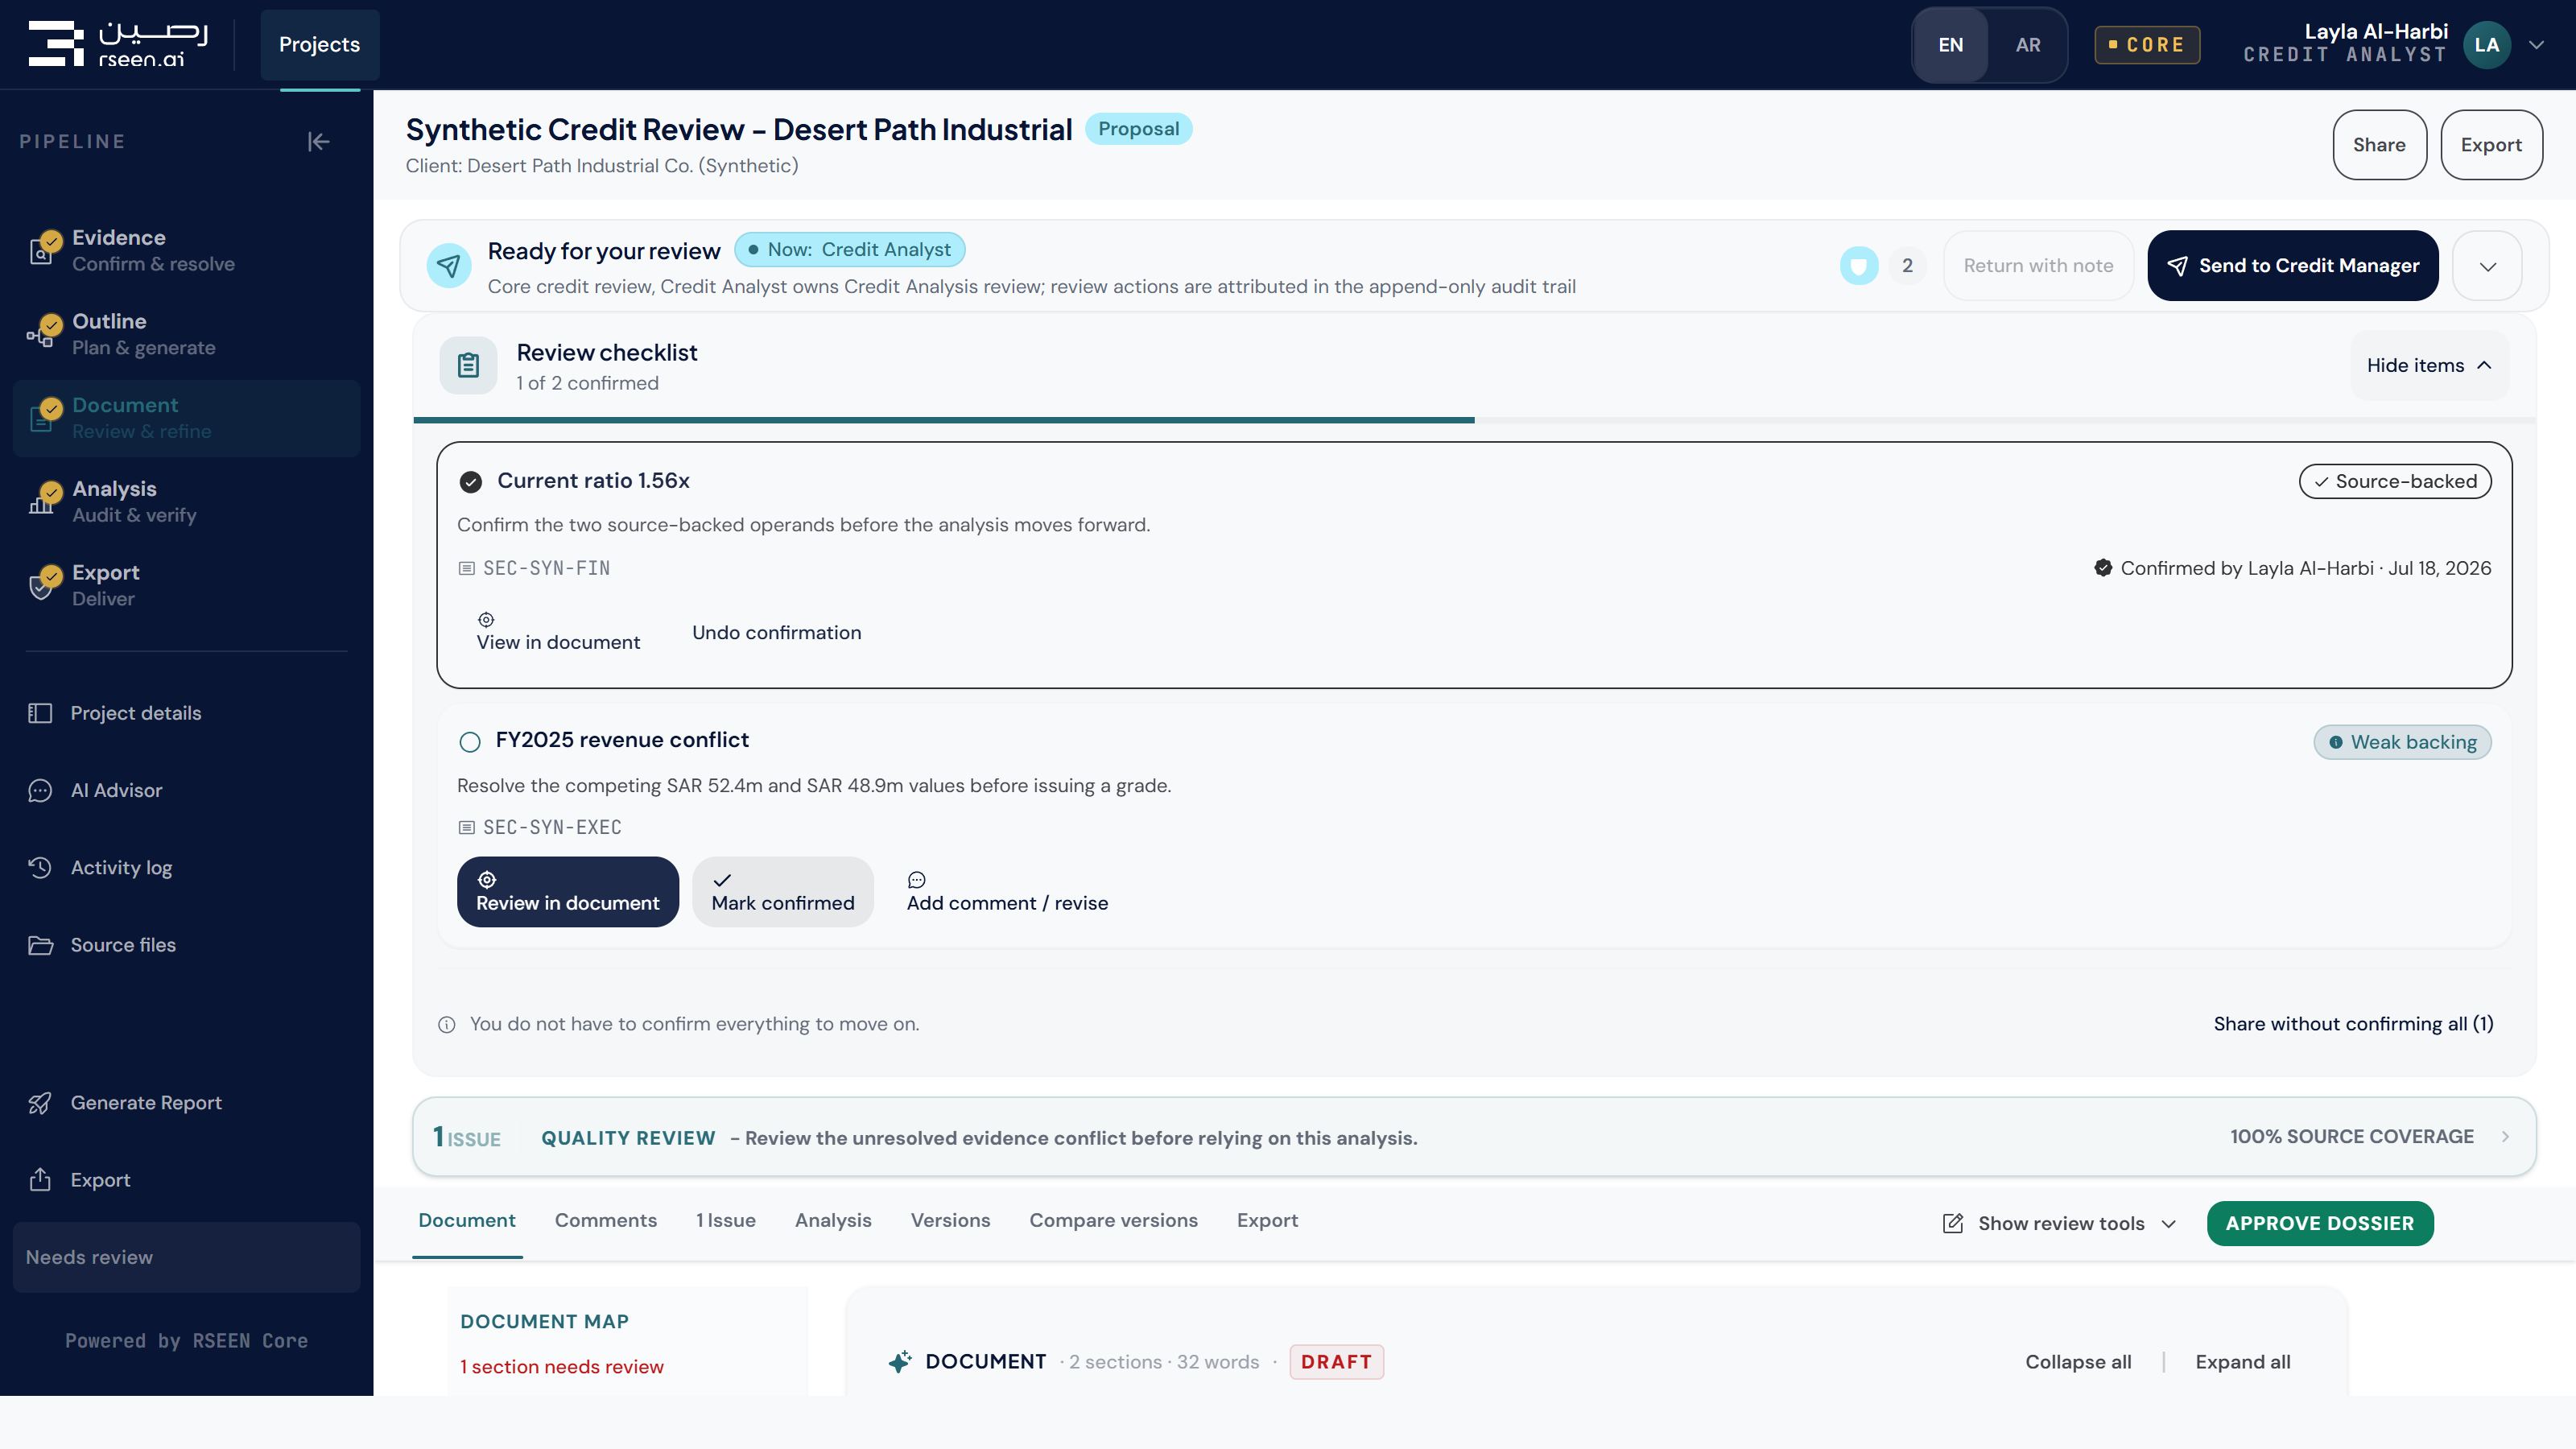2576x1449 pixels.
Task: Click the SEC-SYN-EXEC section reference icon
Action: click(466, 827)
